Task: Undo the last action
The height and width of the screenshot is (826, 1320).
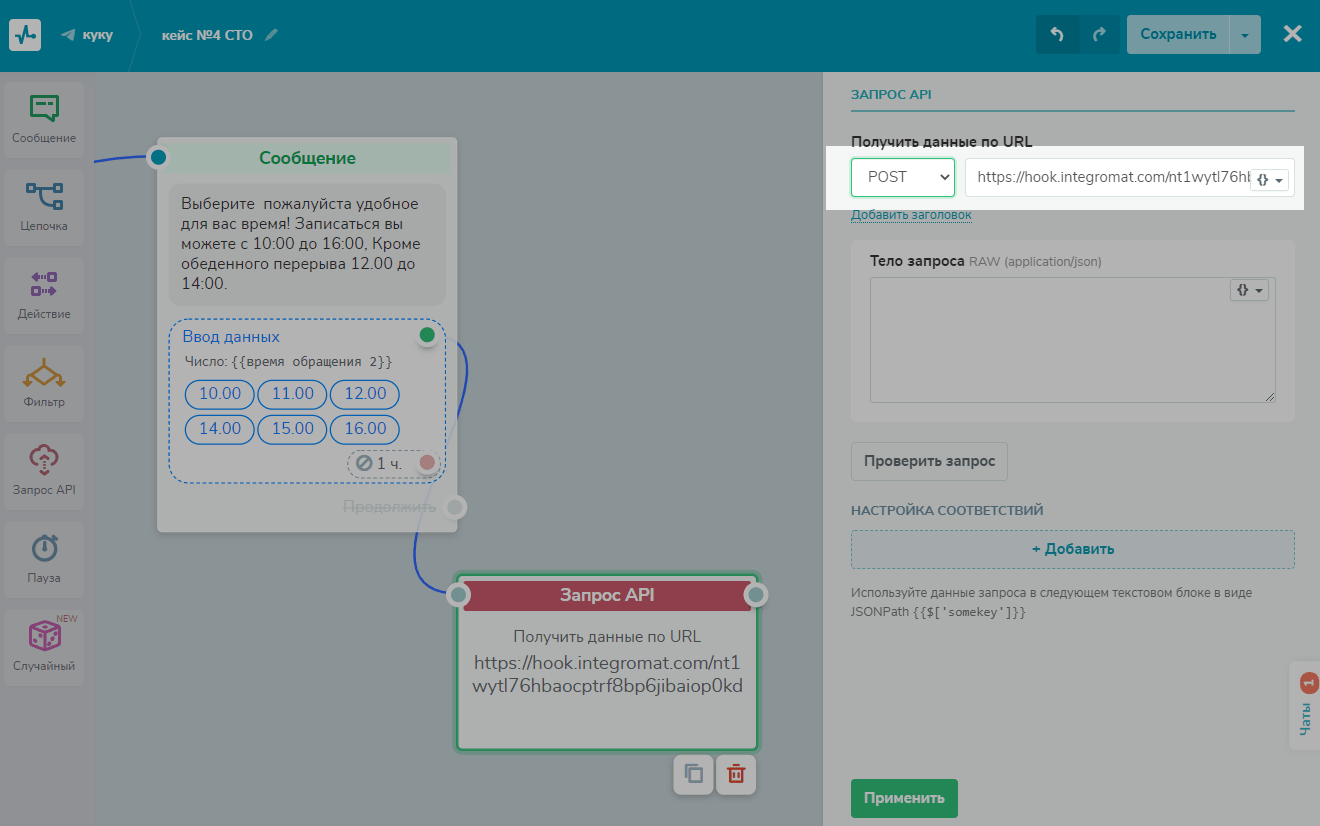Action: tap(1057, 34)
